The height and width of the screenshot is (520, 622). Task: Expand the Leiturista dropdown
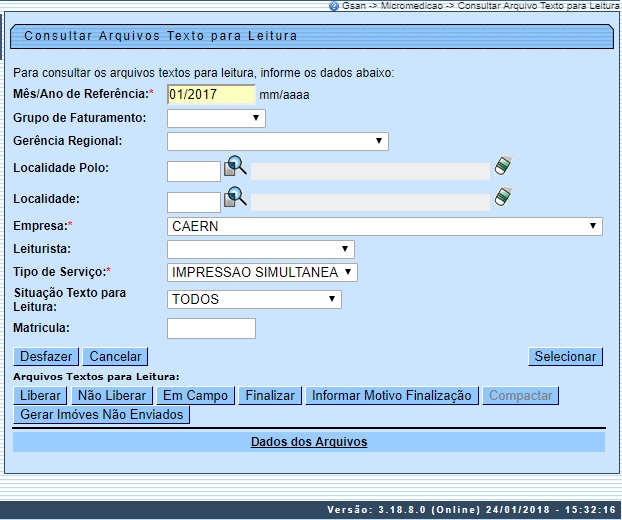click(260, 249)
